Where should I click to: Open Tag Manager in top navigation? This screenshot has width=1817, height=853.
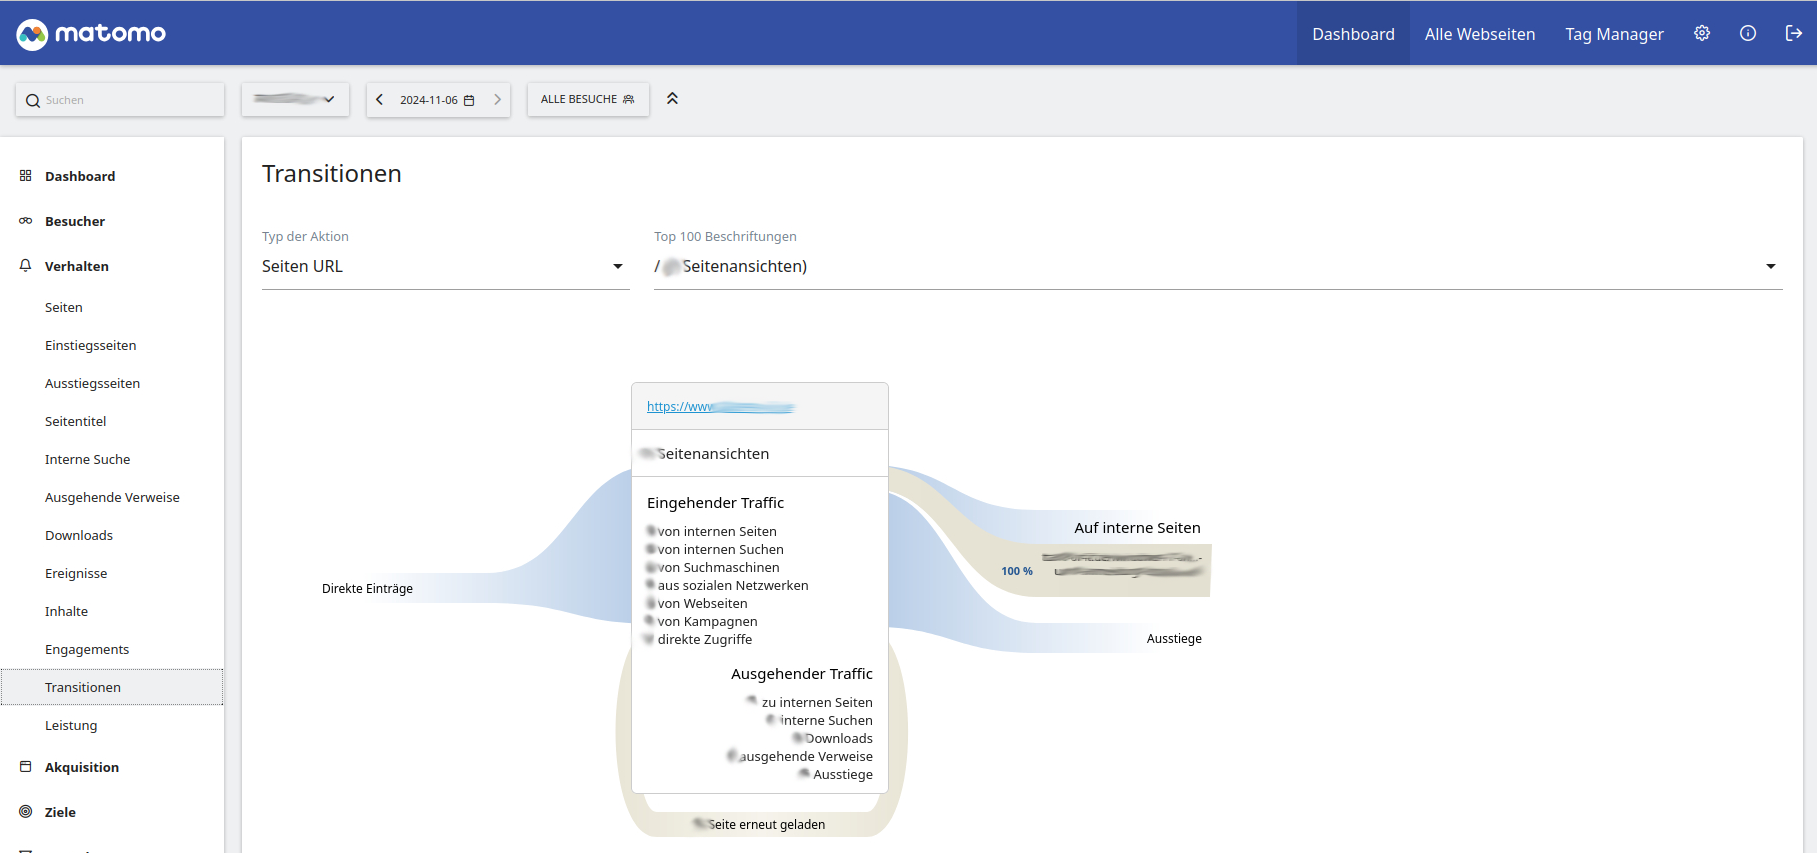(1614, 34)
